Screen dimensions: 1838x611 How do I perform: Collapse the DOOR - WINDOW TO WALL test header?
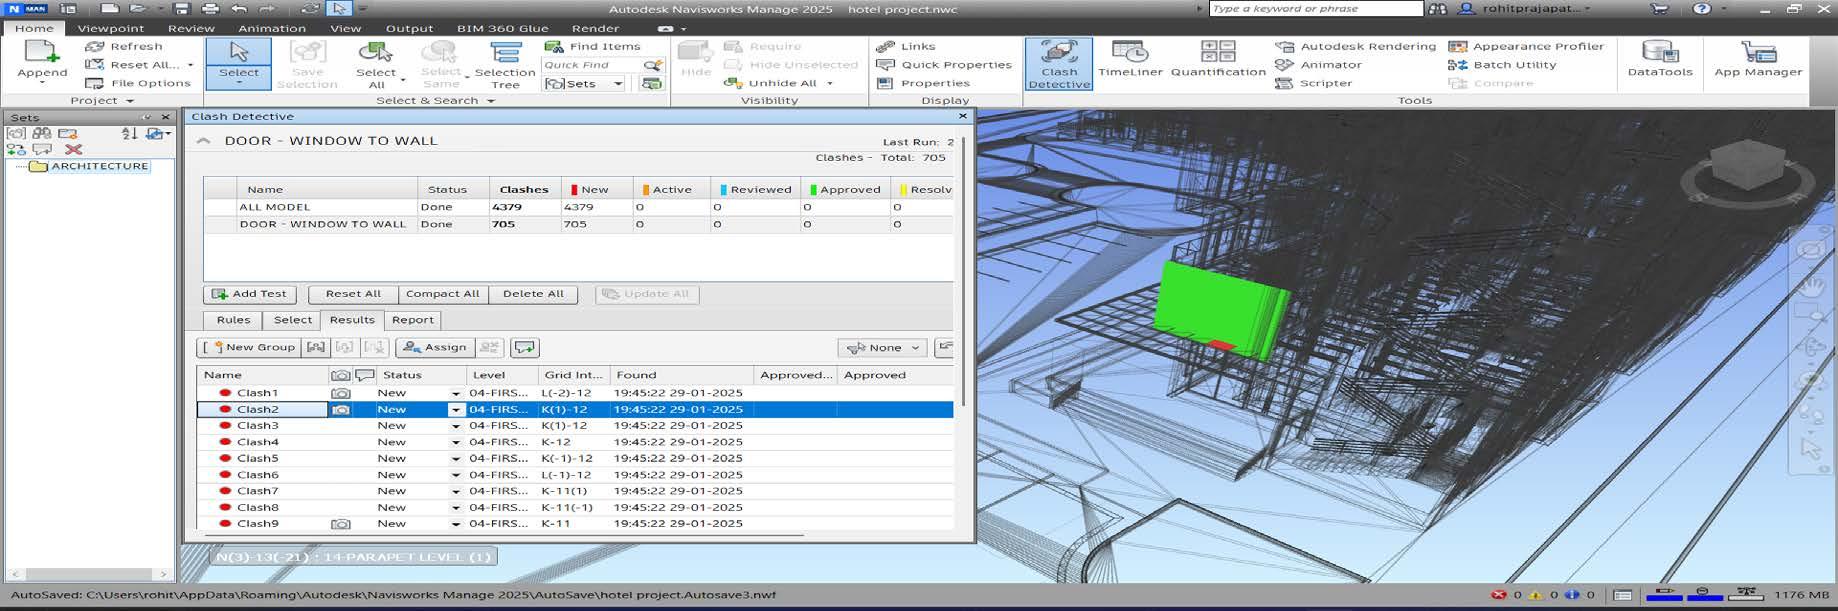point(203,141)
